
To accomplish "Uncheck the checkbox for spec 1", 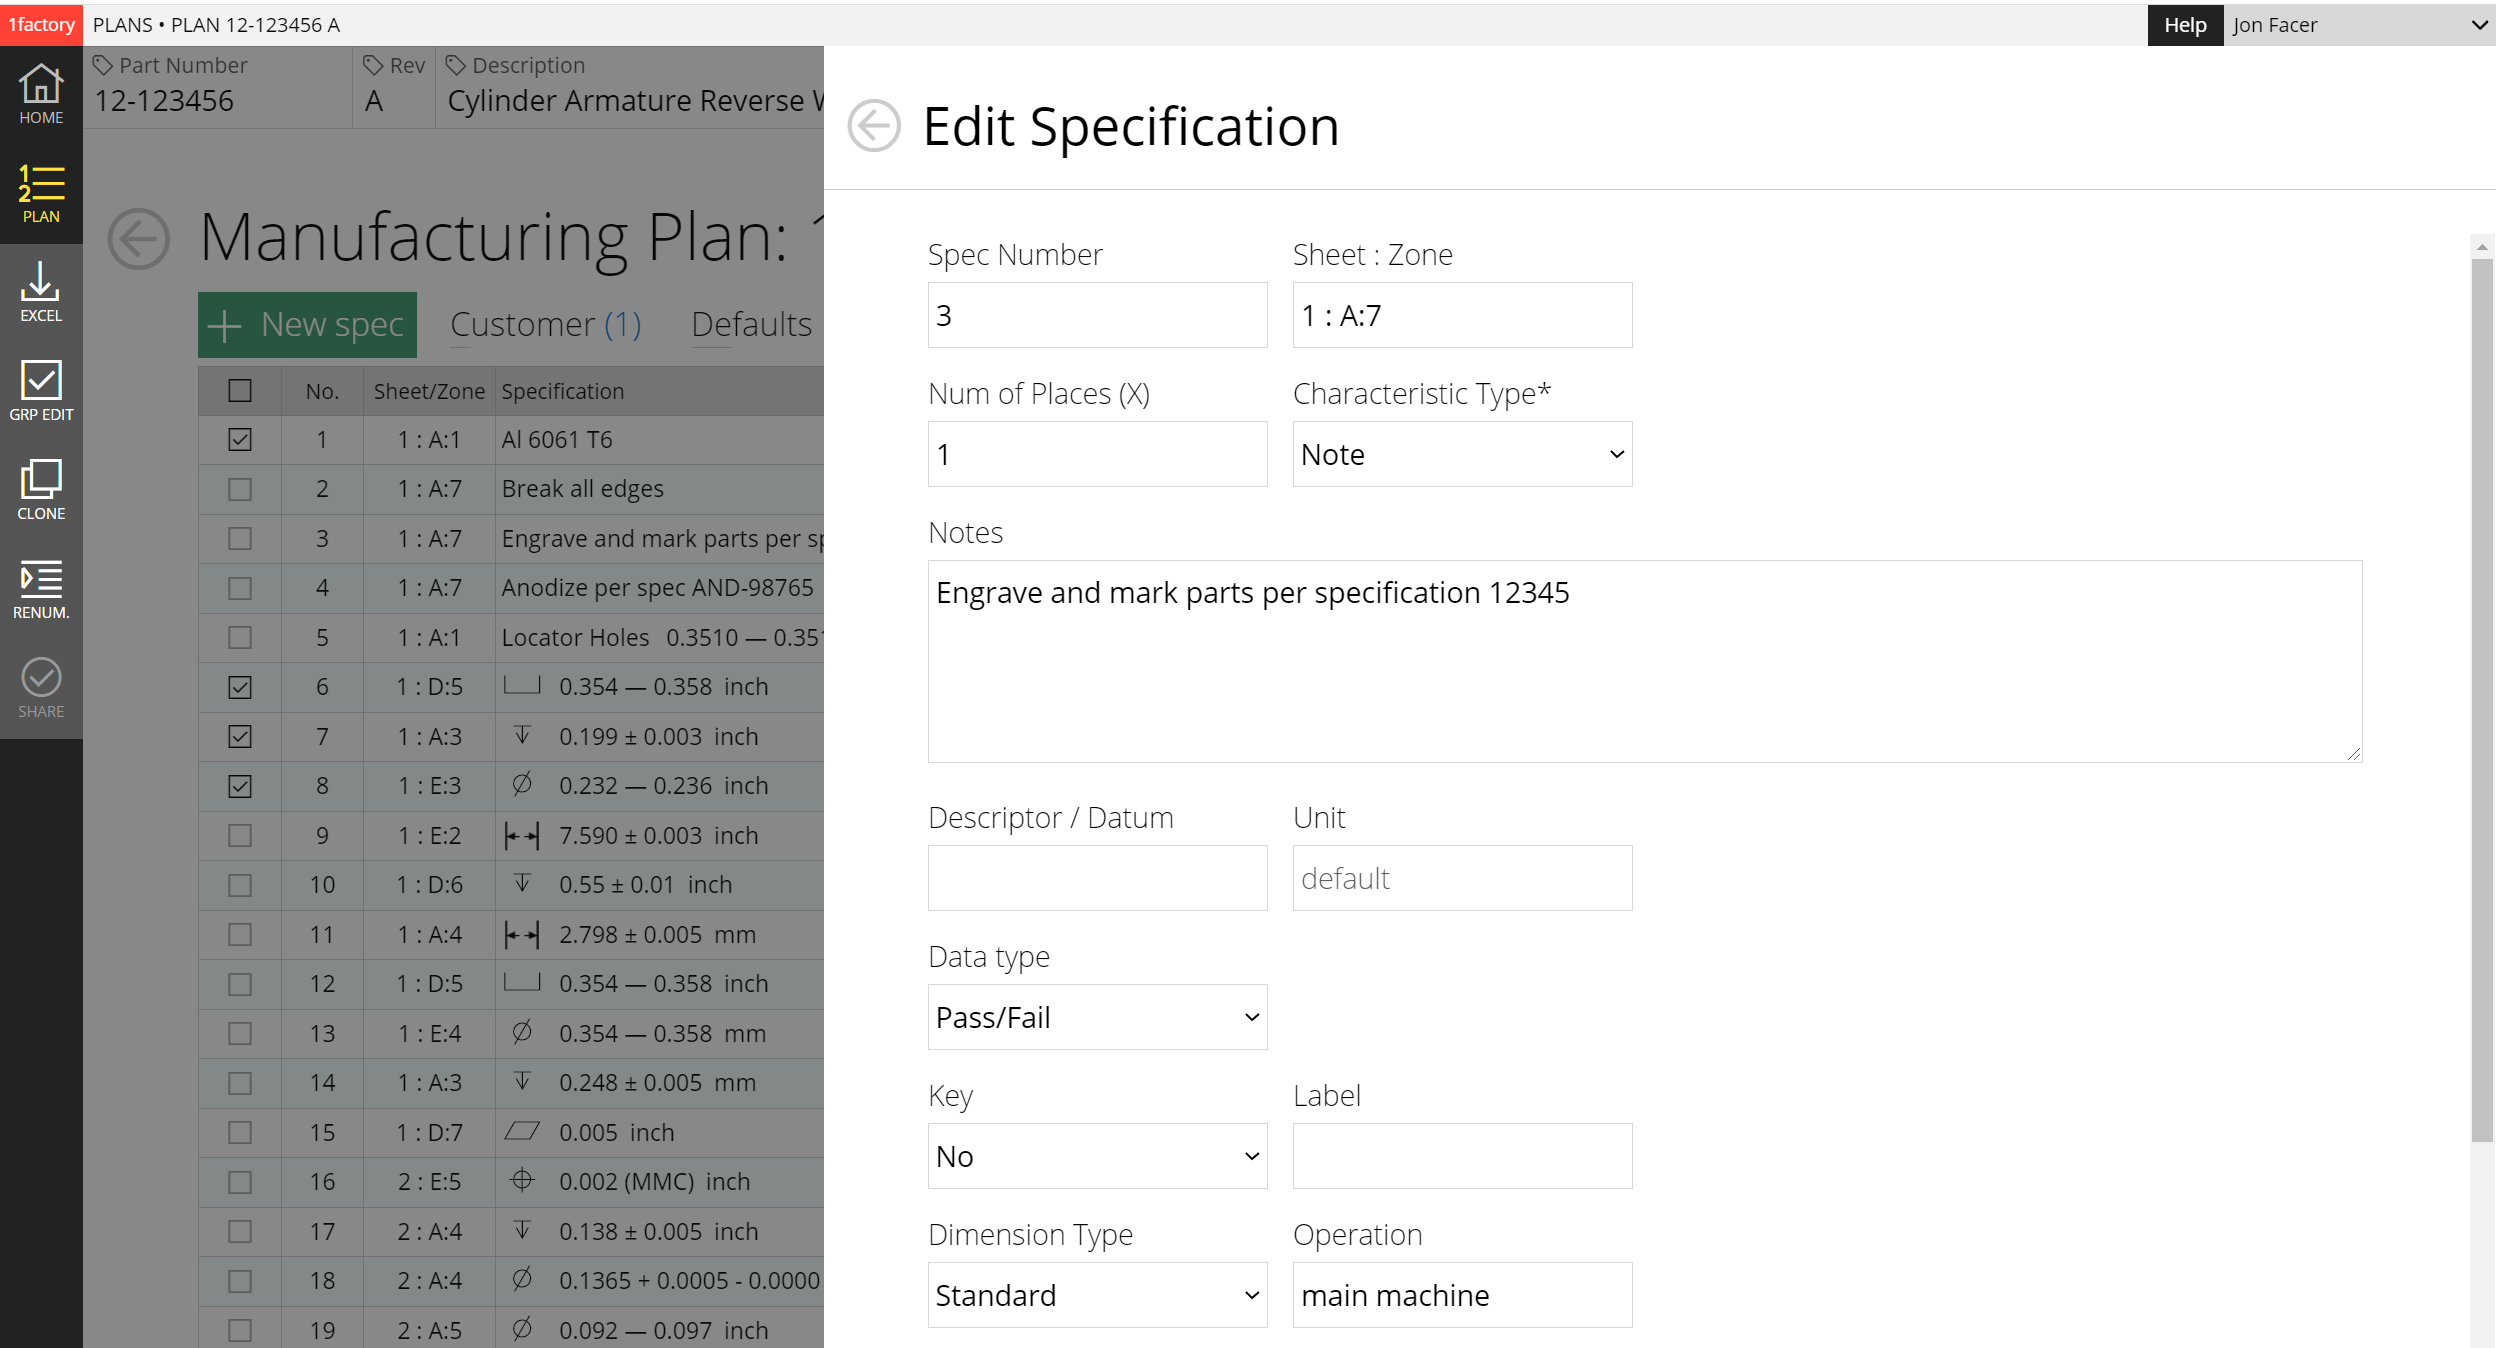I will tap(240, 440).
